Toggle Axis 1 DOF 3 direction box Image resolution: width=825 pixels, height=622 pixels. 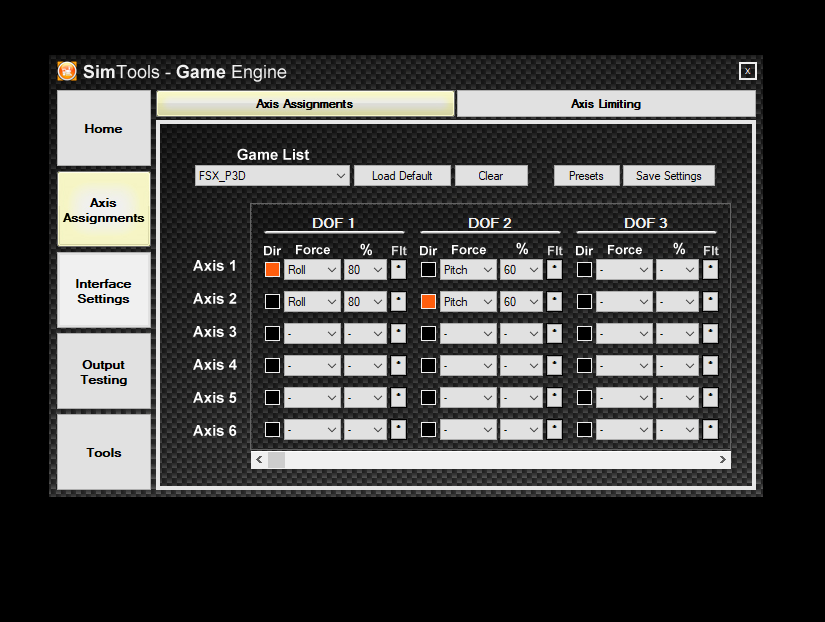click(584, 269)
